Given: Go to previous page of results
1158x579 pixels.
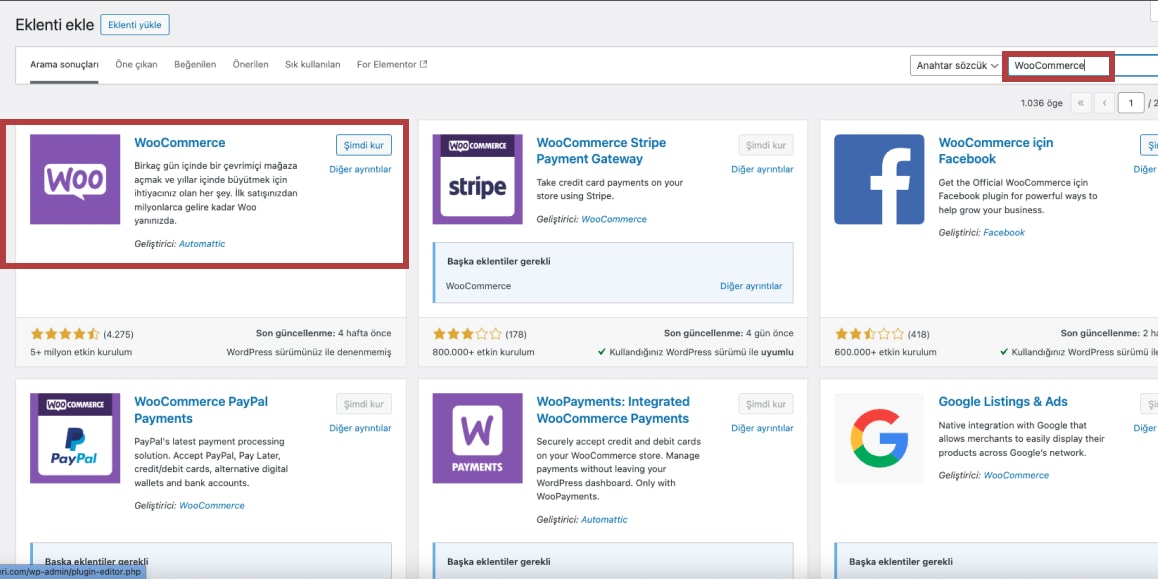Looking at the screenshot, I should click(1105, 103).
